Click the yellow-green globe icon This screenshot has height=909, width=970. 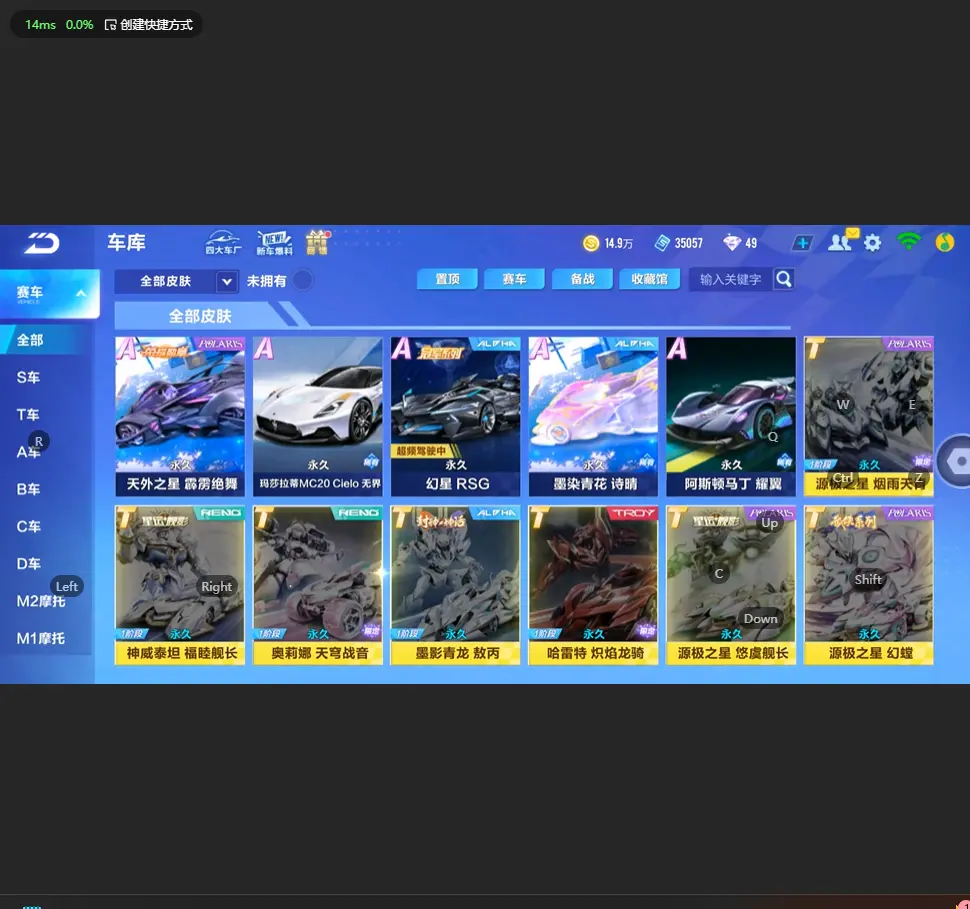click(945, 242)
